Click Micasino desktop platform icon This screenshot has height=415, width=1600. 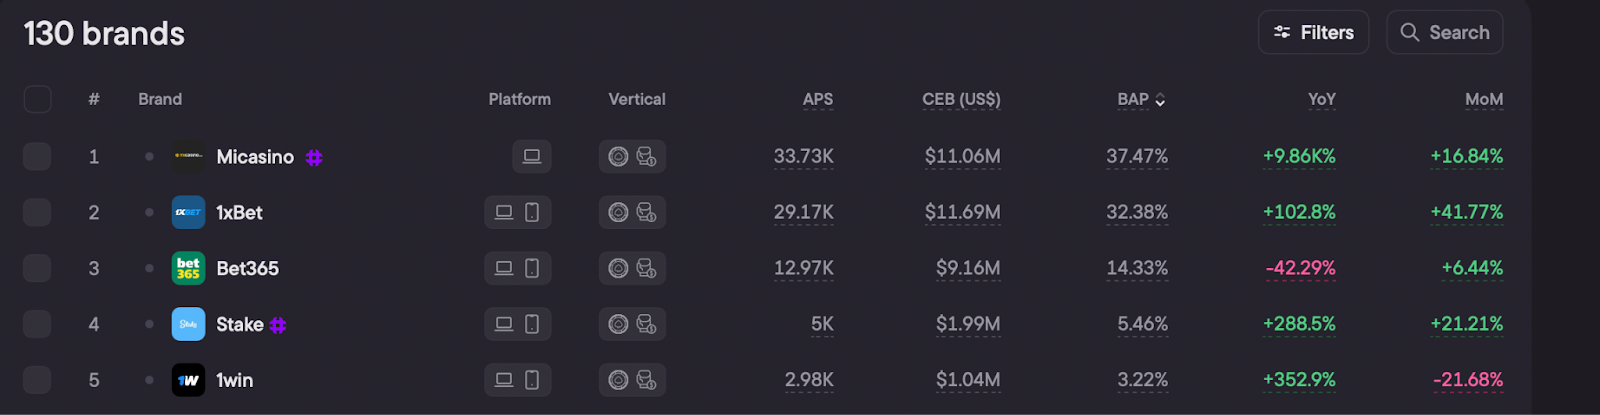pos(532,156)
